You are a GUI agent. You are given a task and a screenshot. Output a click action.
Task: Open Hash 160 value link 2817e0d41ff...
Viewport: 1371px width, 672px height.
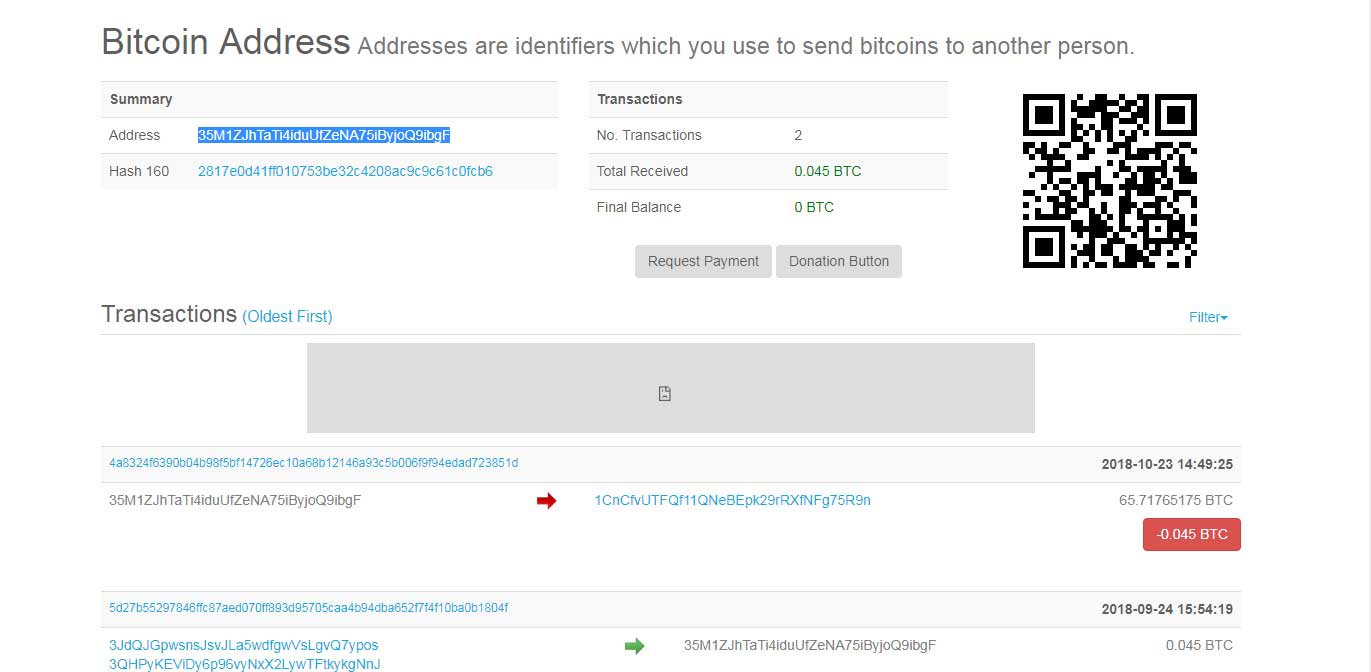pos(345,171)
